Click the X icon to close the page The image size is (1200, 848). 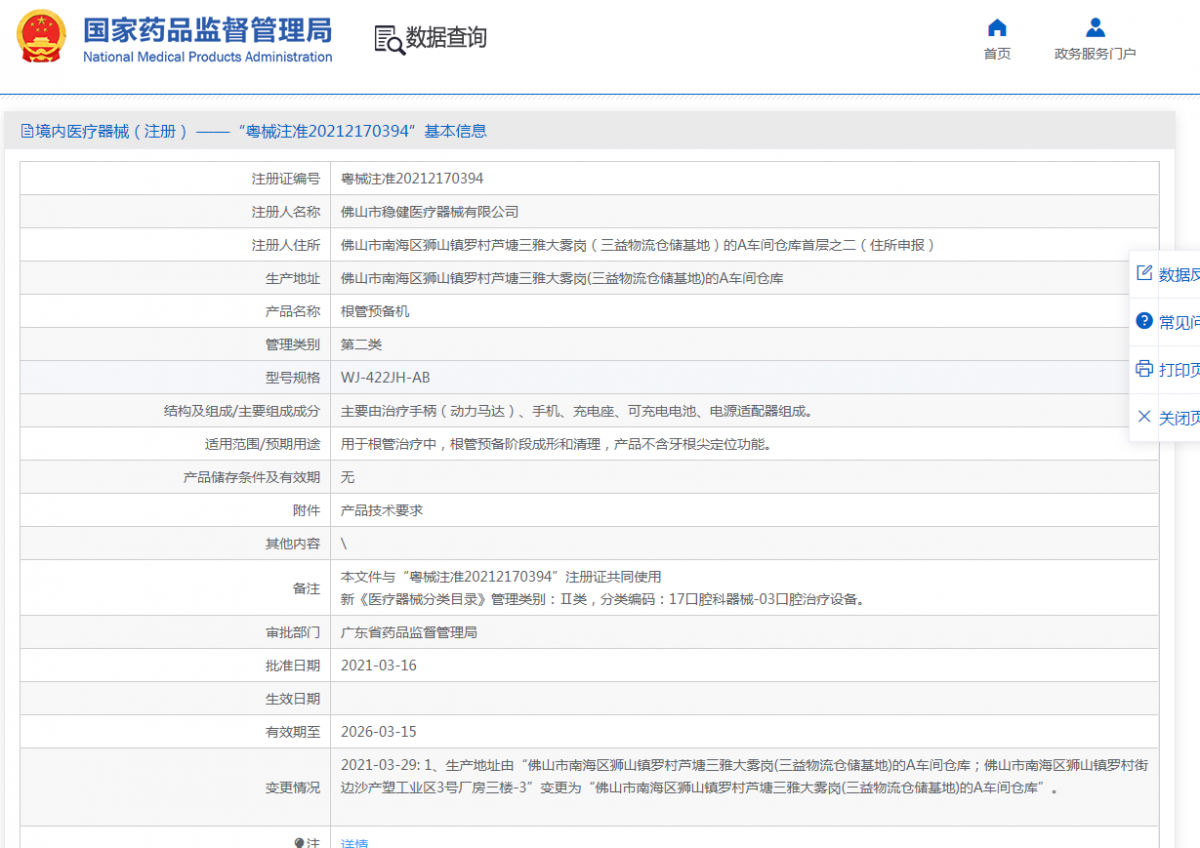pos(1145,417)
